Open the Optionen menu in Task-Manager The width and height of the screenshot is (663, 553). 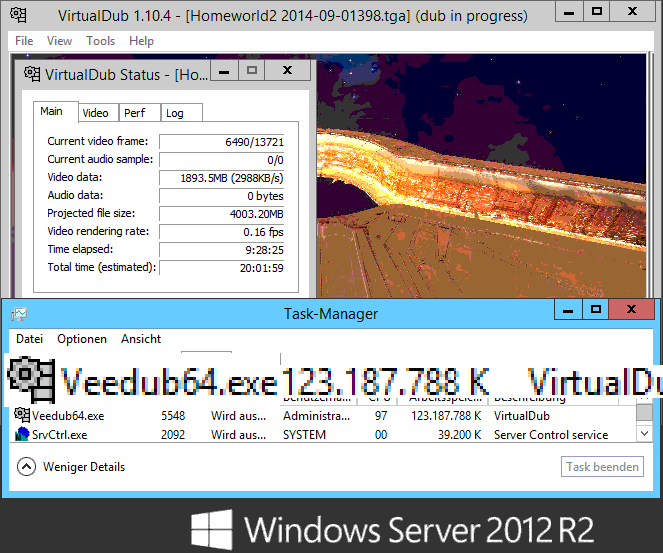point(82,339)
